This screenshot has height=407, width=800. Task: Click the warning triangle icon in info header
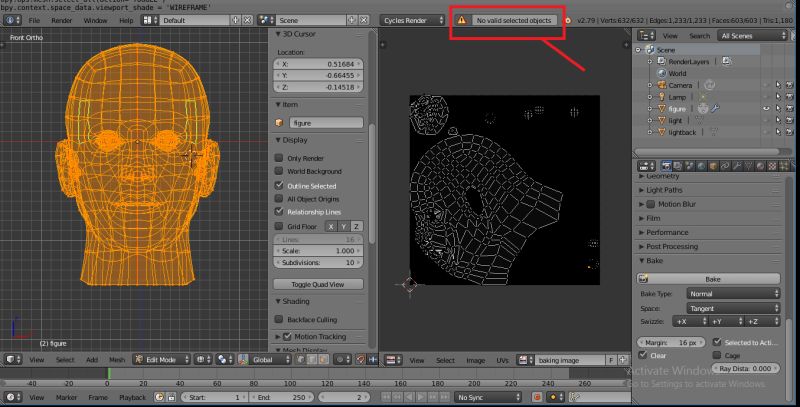[x=462, y=20]
